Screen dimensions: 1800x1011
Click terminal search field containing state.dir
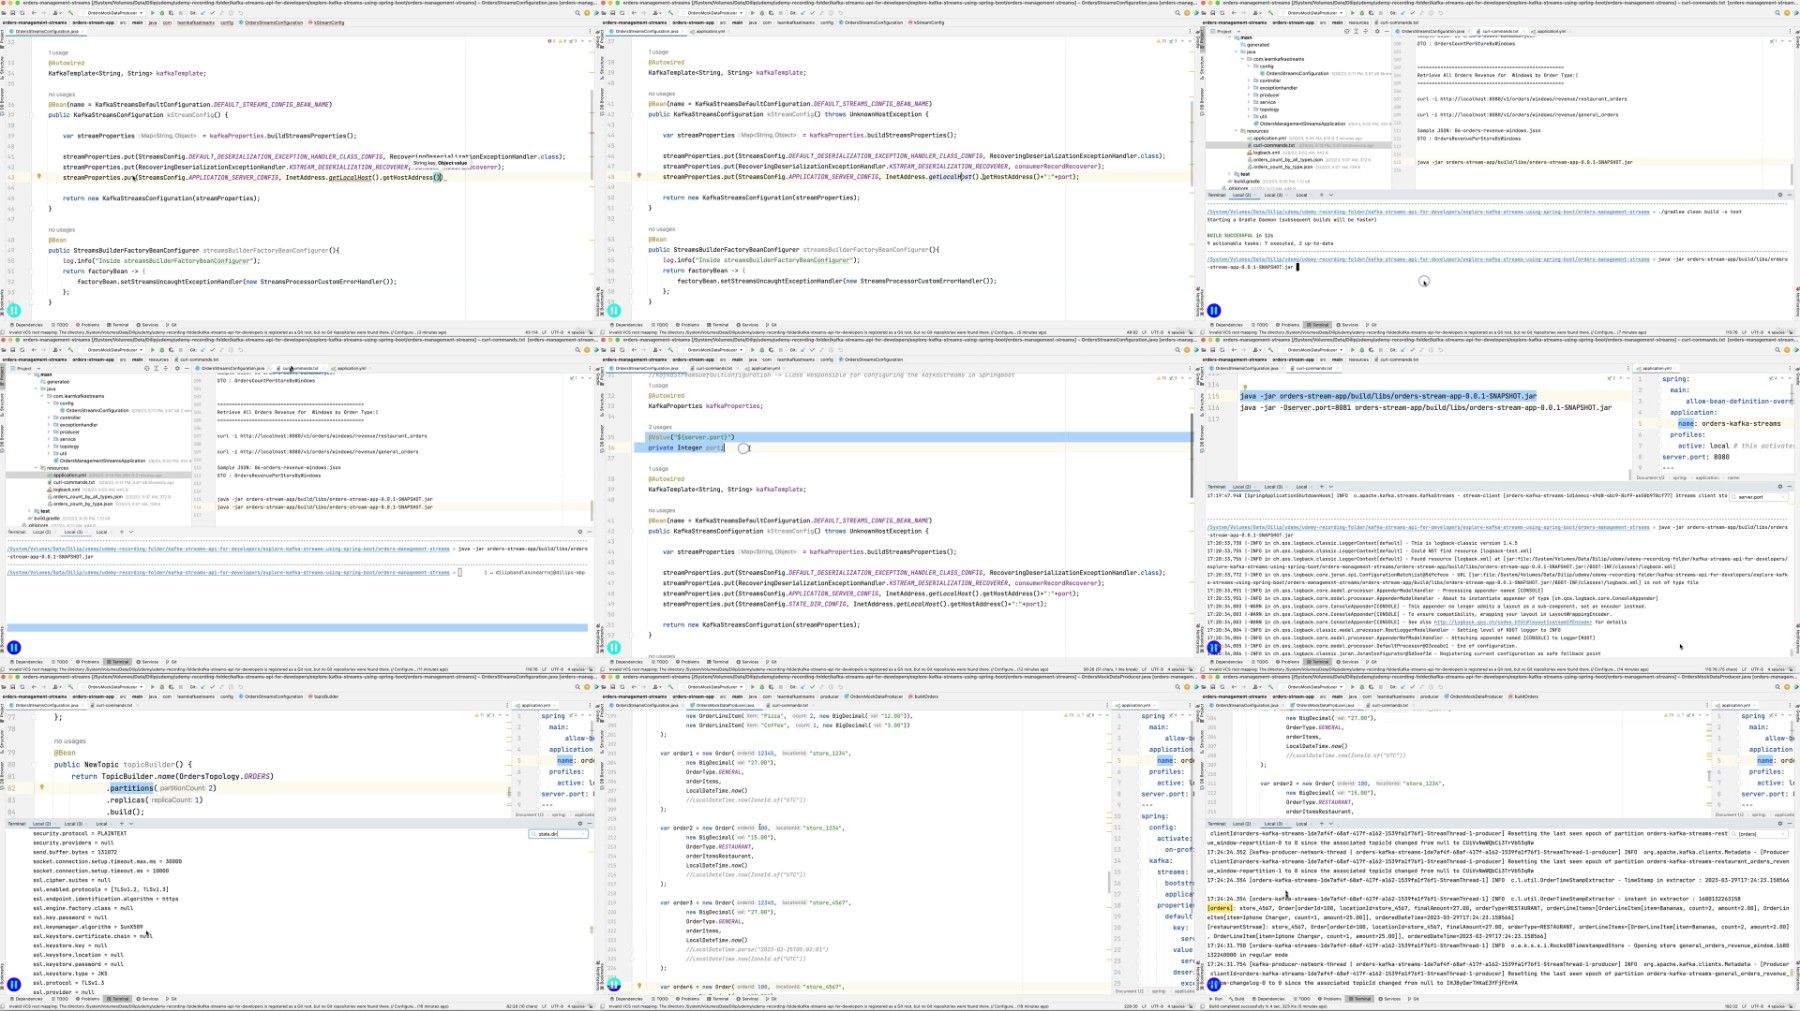pyautogui.click(x=558, y=833)
